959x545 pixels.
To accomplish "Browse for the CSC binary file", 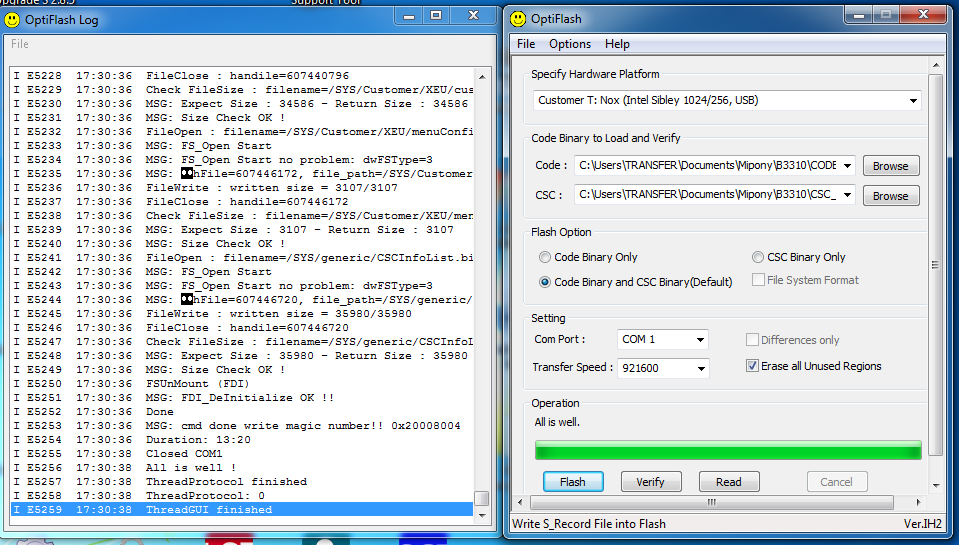I will (x=890, y=196).
